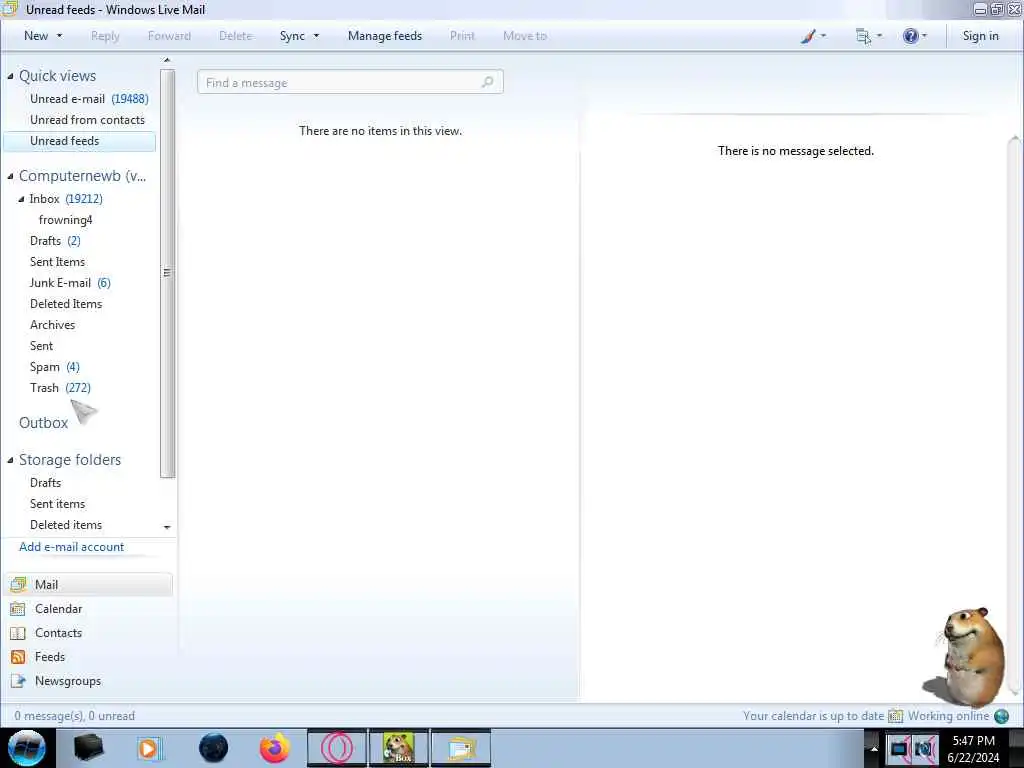This screenshot has width=1024, height=768.
Task: Click the Calendar icon in bottom pane
Action: 18,609
